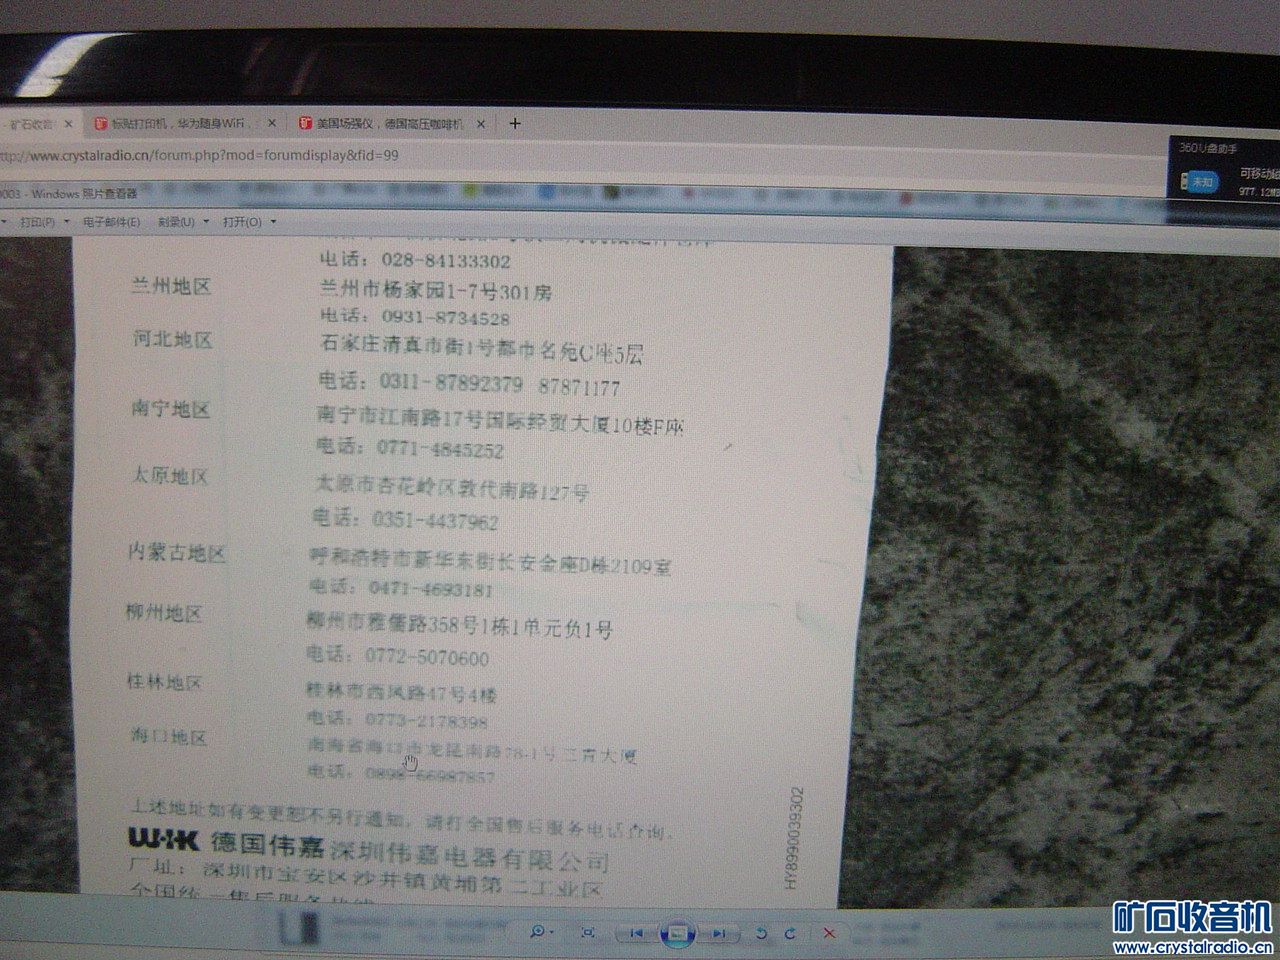Close the 矿石收音 browser tab
The width and height of the screenshot is (1280, 960).
(x=68, y=124)
